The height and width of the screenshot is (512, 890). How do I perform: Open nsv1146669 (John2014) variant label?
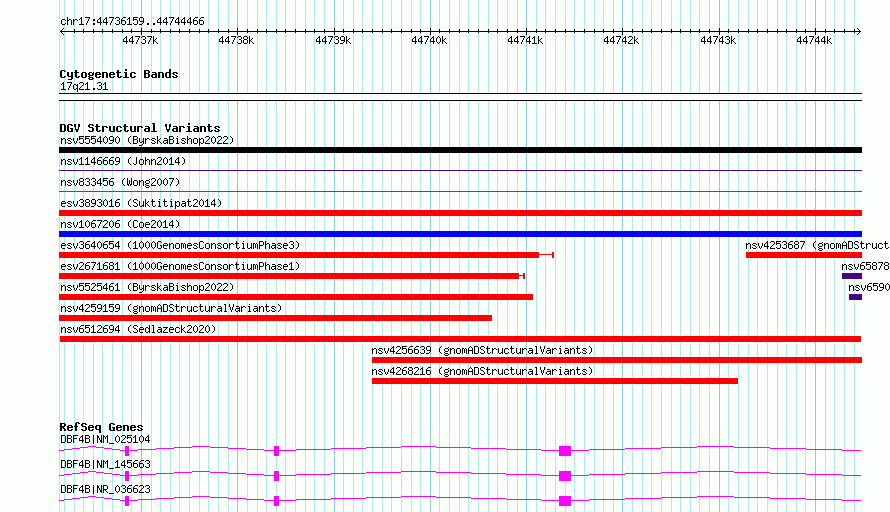pyautogui.click(x=123, y=161)
